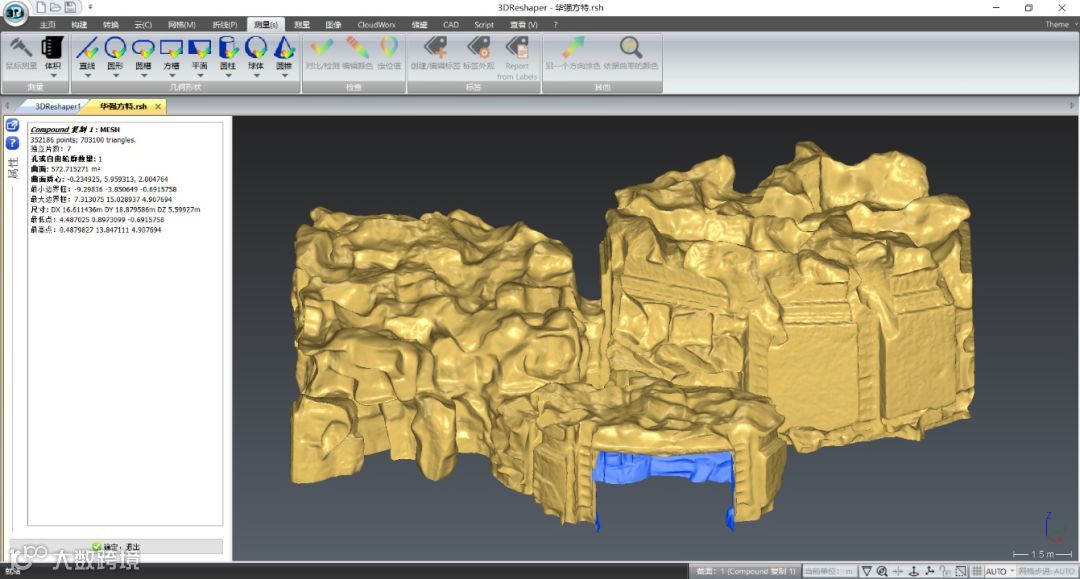Toggle the grid display icon in status bar
Image resolution: width=1080 pixels, height=579 pixels.
pyautogui.click(x=977, y=571)
